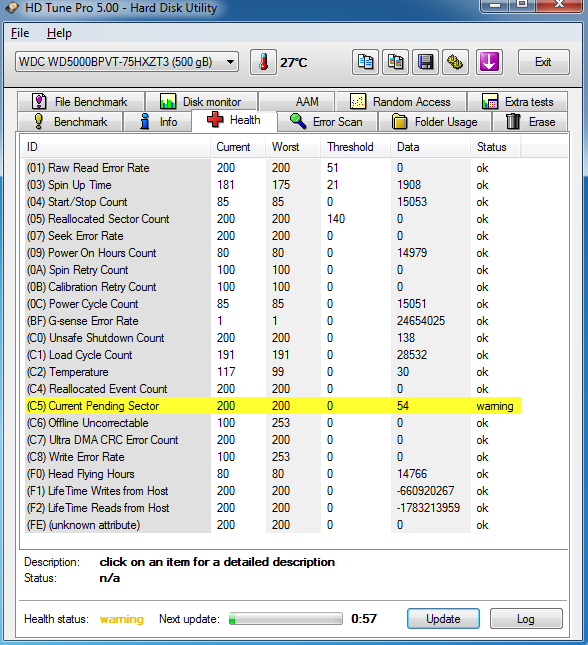This screenshot has width=588, height=645.
Task: Switch to the File Benchmark tab
Action: [x=81, y=102]
